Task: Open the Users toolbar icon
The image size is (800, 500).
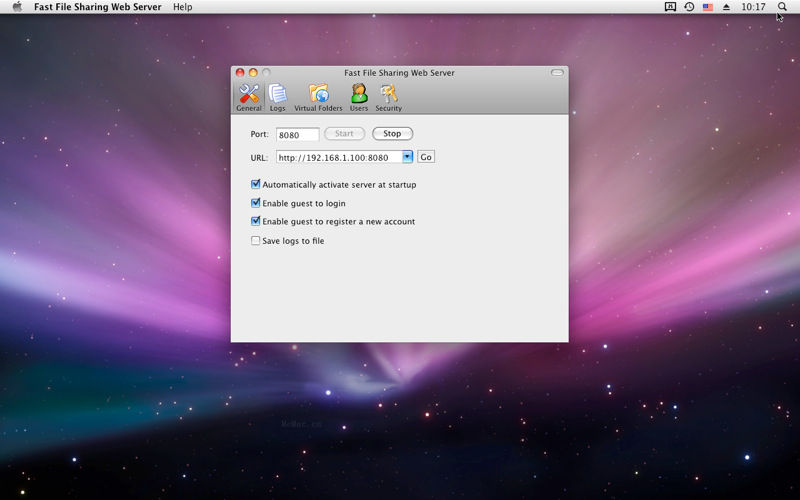Action: click(359, 97)
